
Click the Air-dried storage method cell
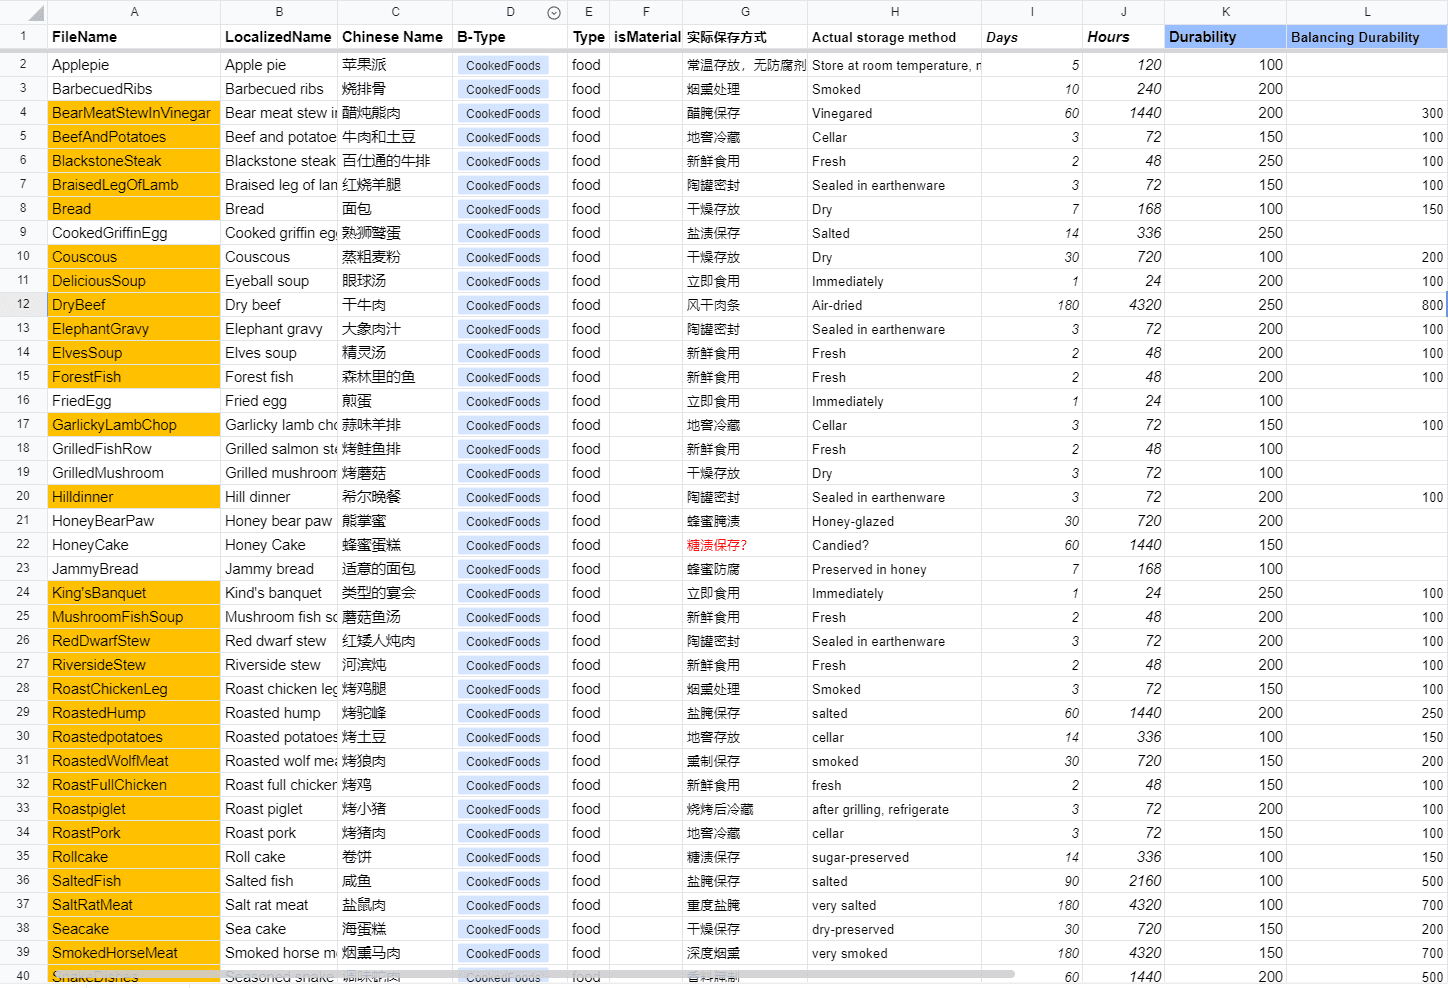894,305
